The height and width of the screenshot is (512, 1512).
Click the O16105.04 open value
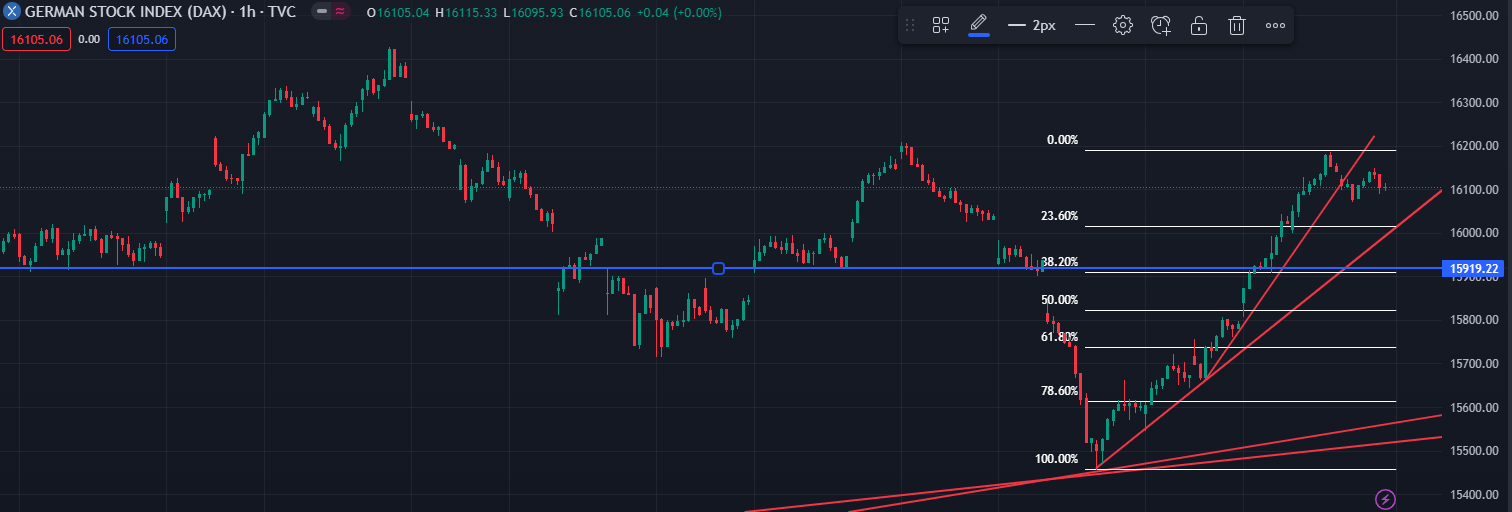click(x=398, y=12)
